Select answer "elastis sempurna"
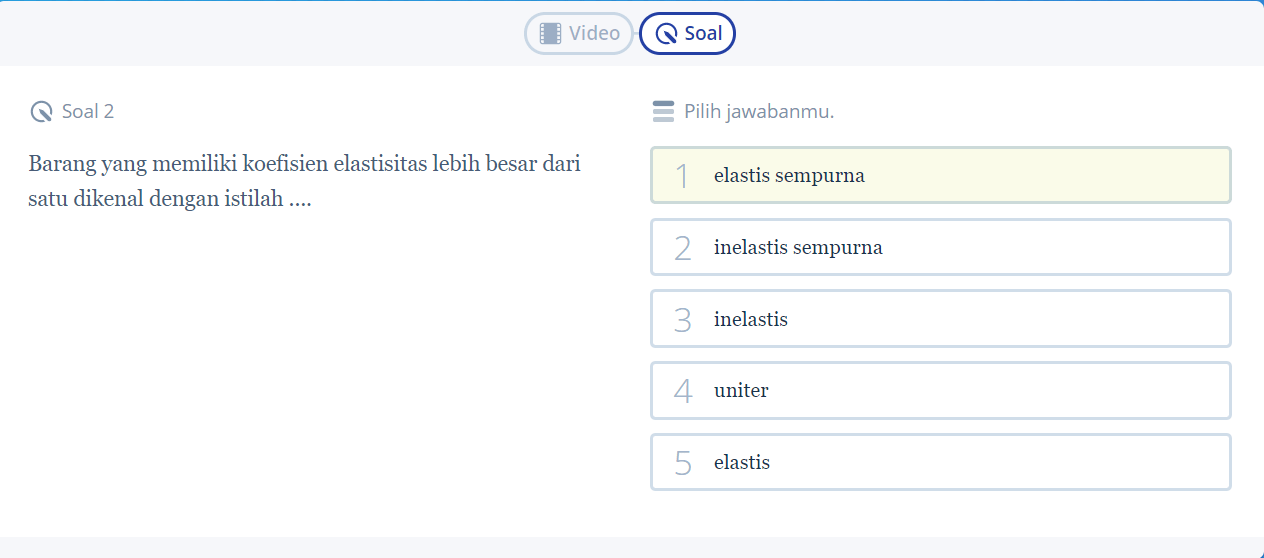1264x558 pixels. point(940,176)
